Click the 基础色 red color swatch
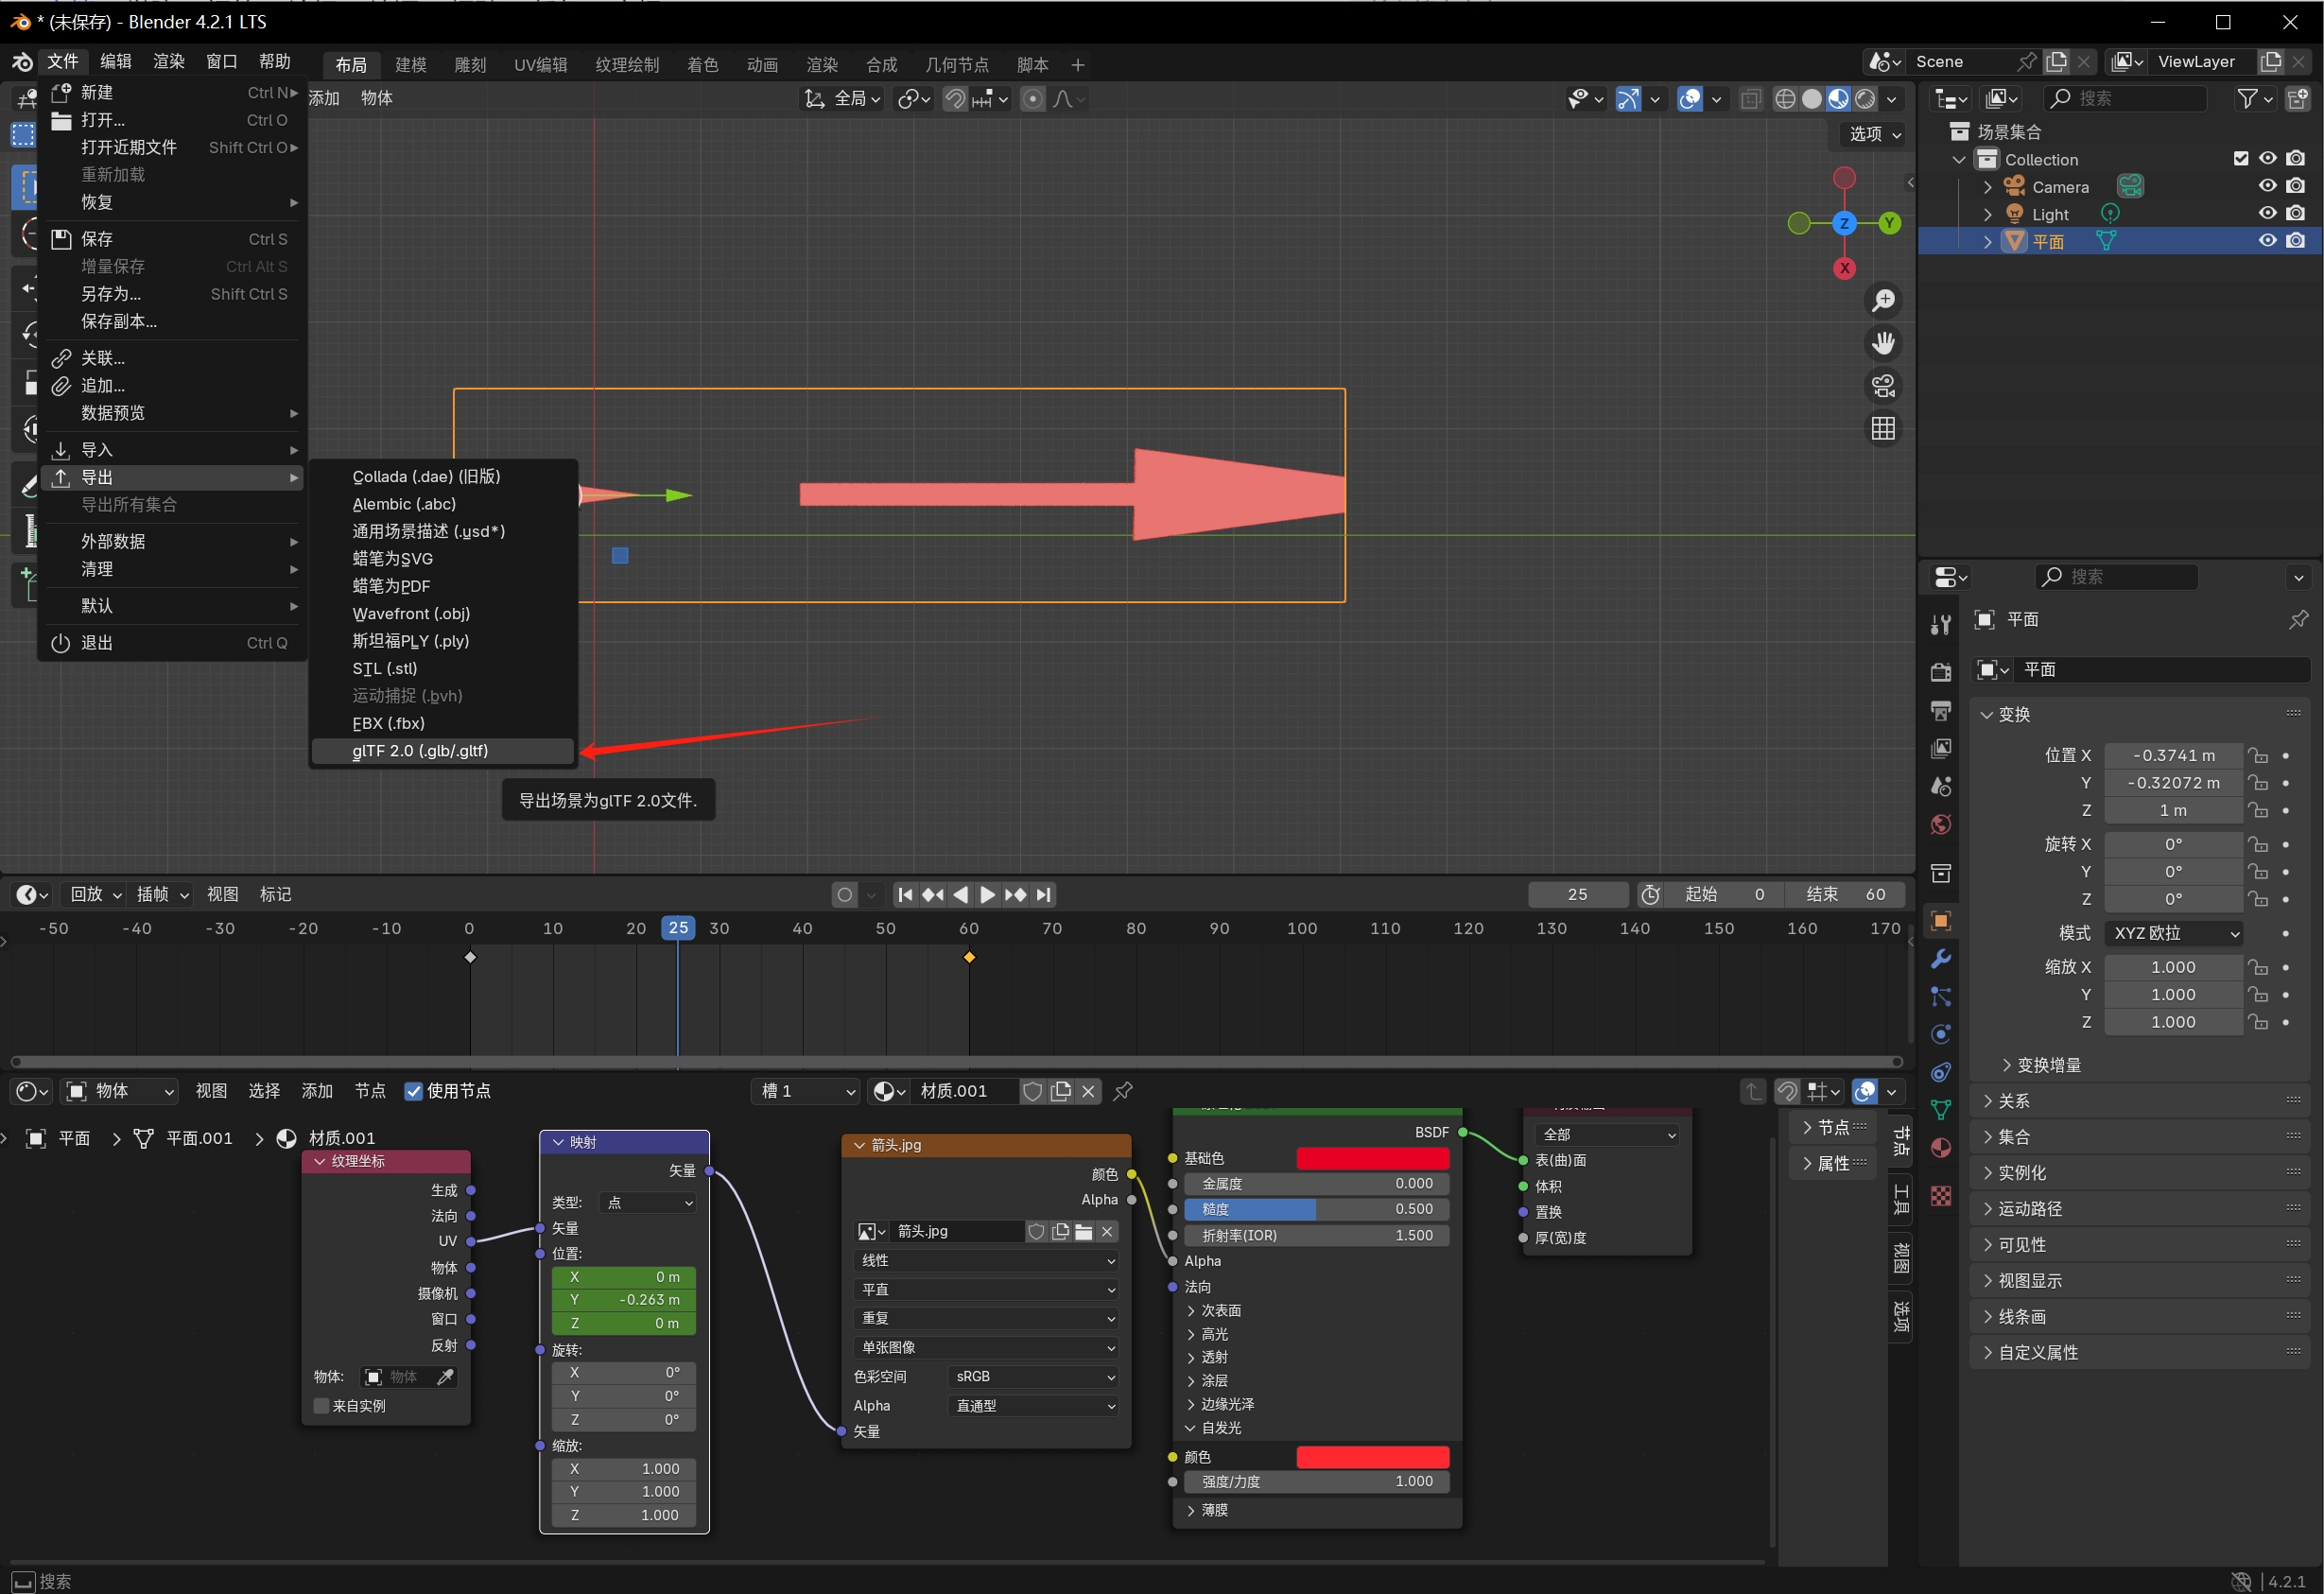The image size is (2324, 1594). (x=1372, y=1158)
